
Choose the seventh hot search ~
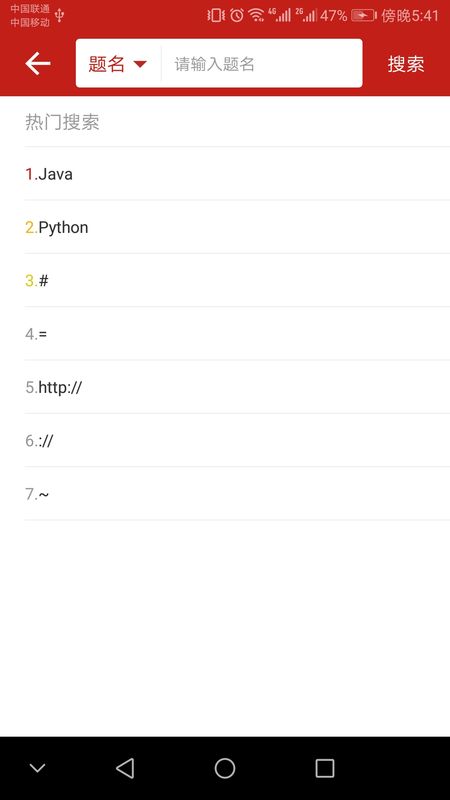click(237, 494)
